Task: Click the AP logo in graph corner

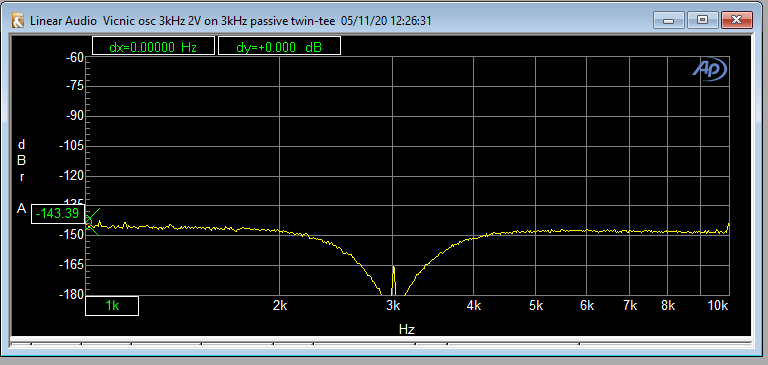Action: coord(710,71)
